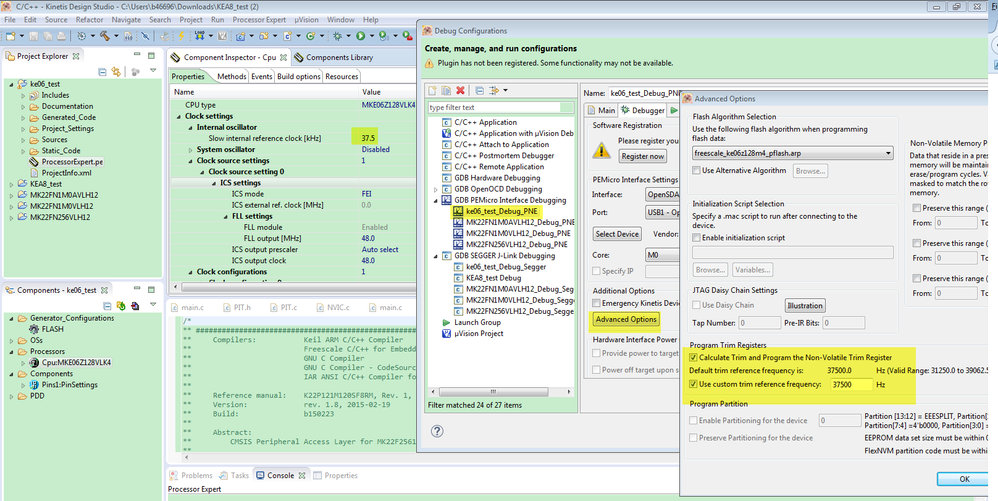The image size is (998, 501).
Task: Click the Illustration button
Action: click(x=805, y=305)
